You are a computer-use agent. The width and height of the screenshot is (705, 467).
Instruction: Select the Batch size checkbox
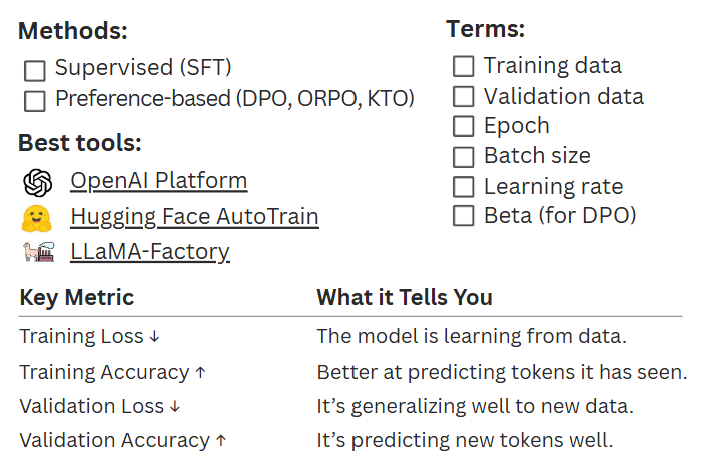tap(463, 157)
